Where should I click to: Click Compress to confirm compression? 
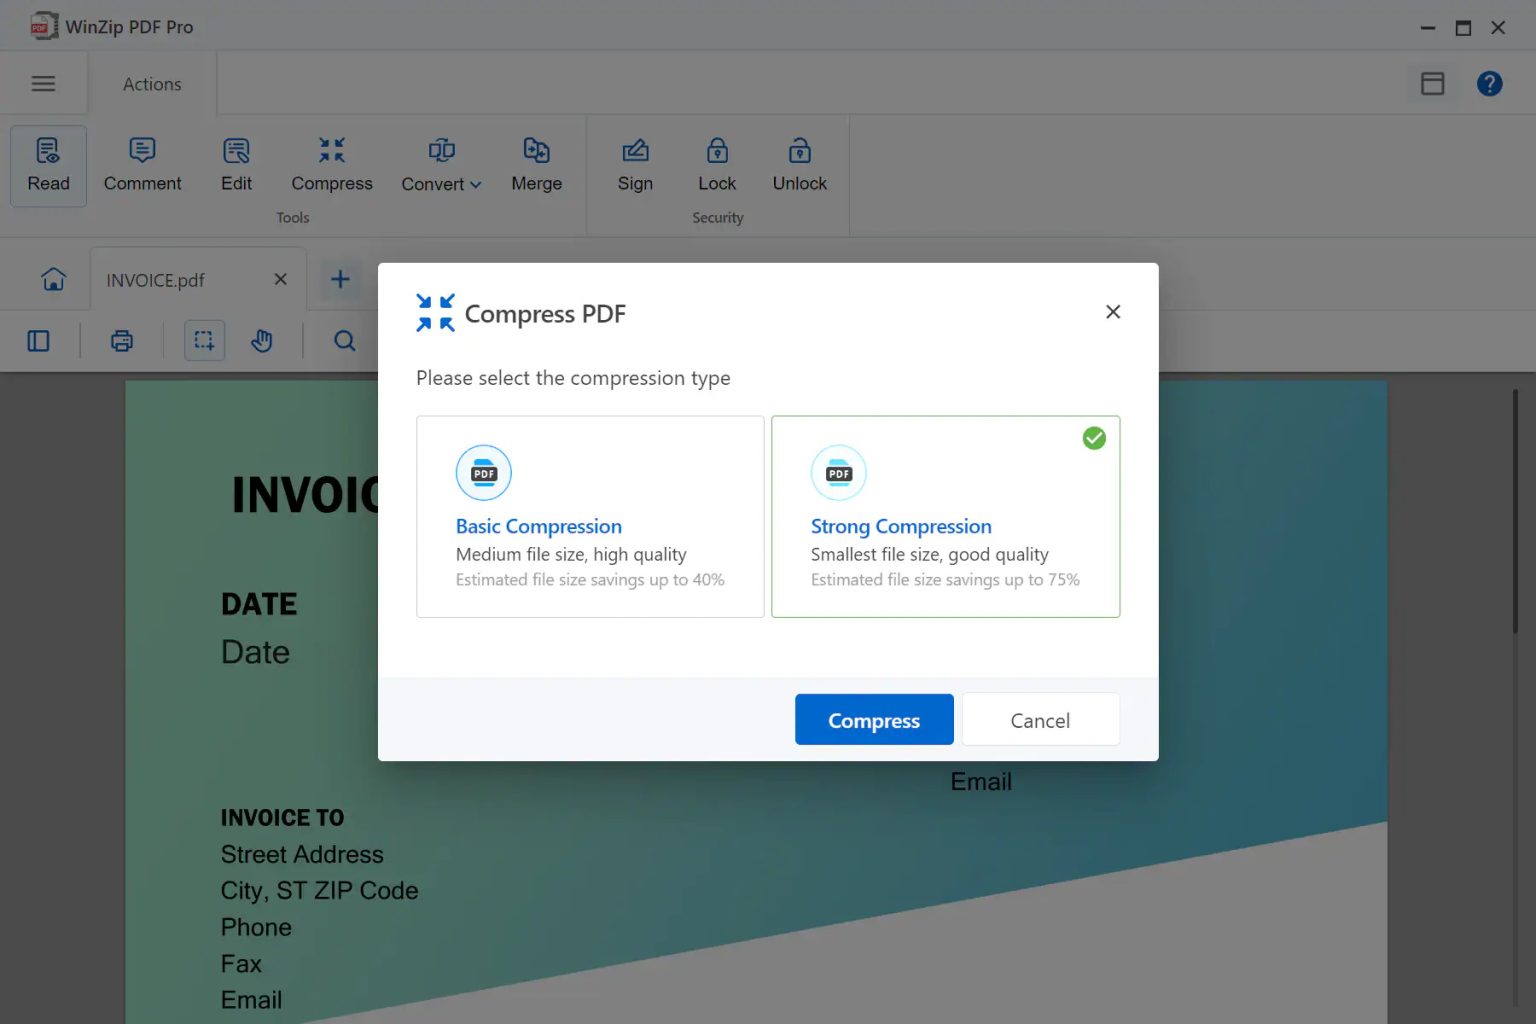tap(873, 719)
